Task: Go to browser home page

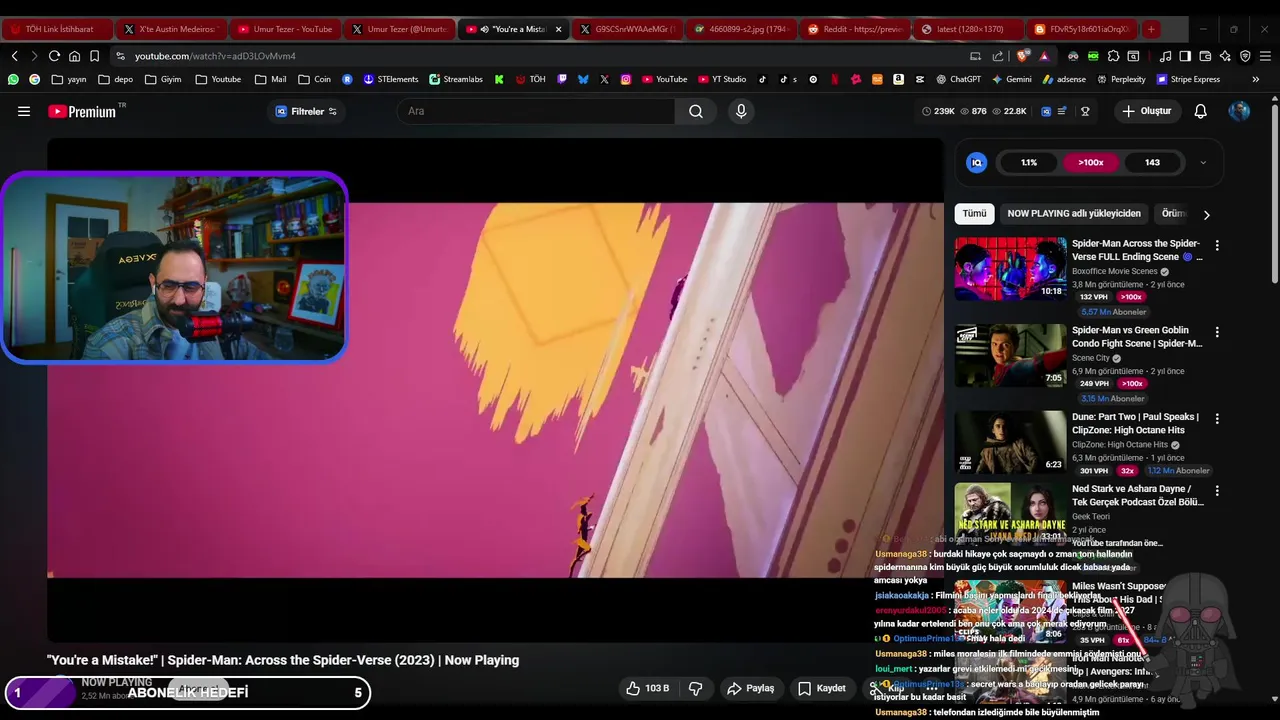Action: 74,56
